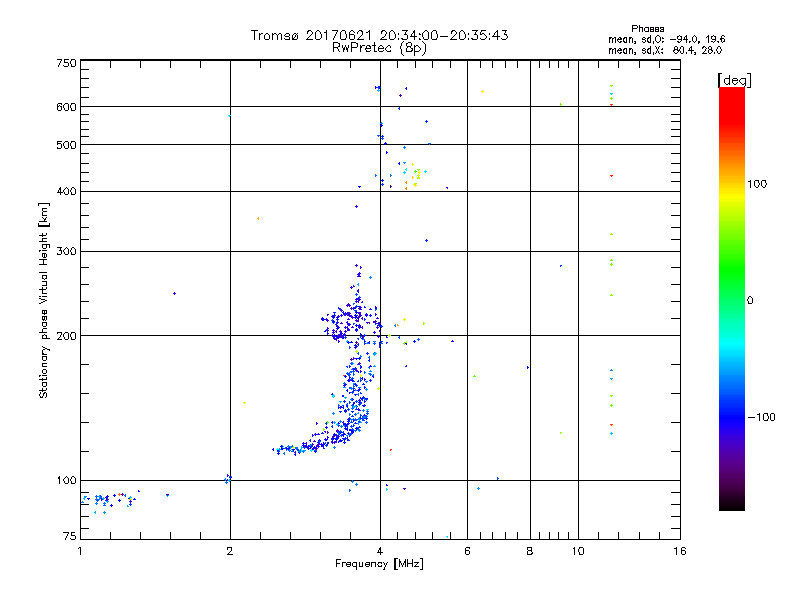Click the 600 km height tick label

coord(66,107)
